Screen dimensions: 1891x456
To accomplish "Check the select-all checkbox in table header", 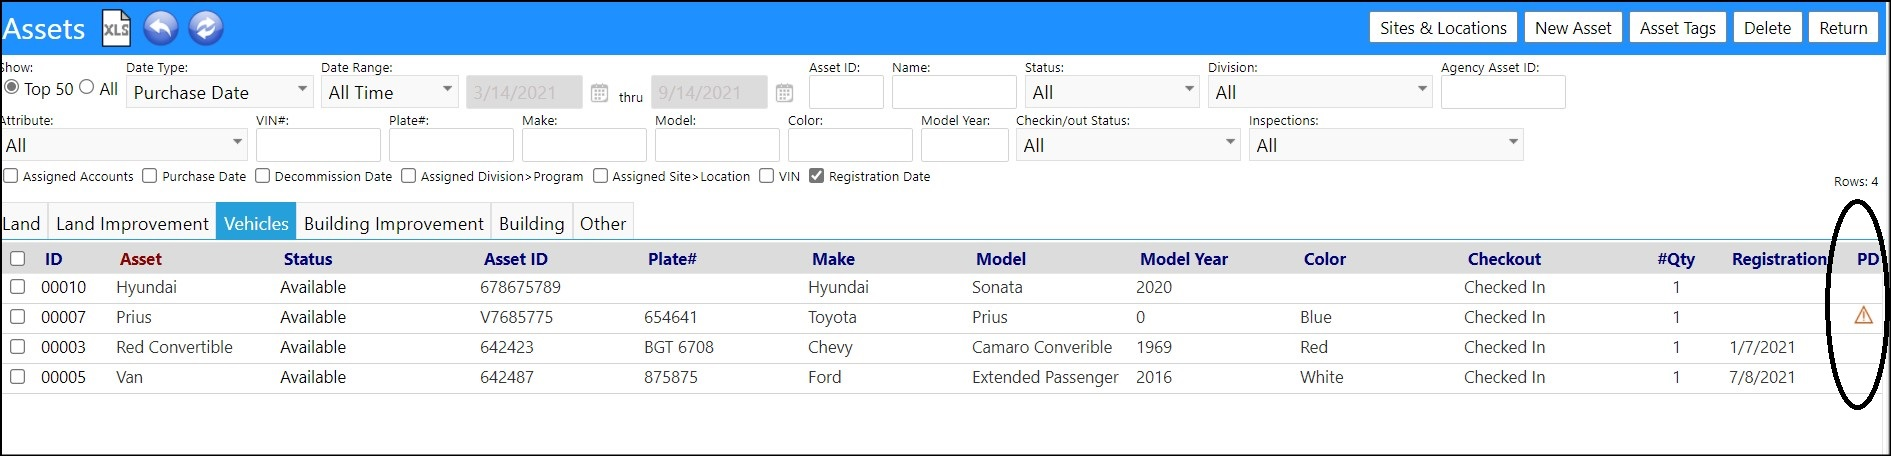I will point(17,259).
